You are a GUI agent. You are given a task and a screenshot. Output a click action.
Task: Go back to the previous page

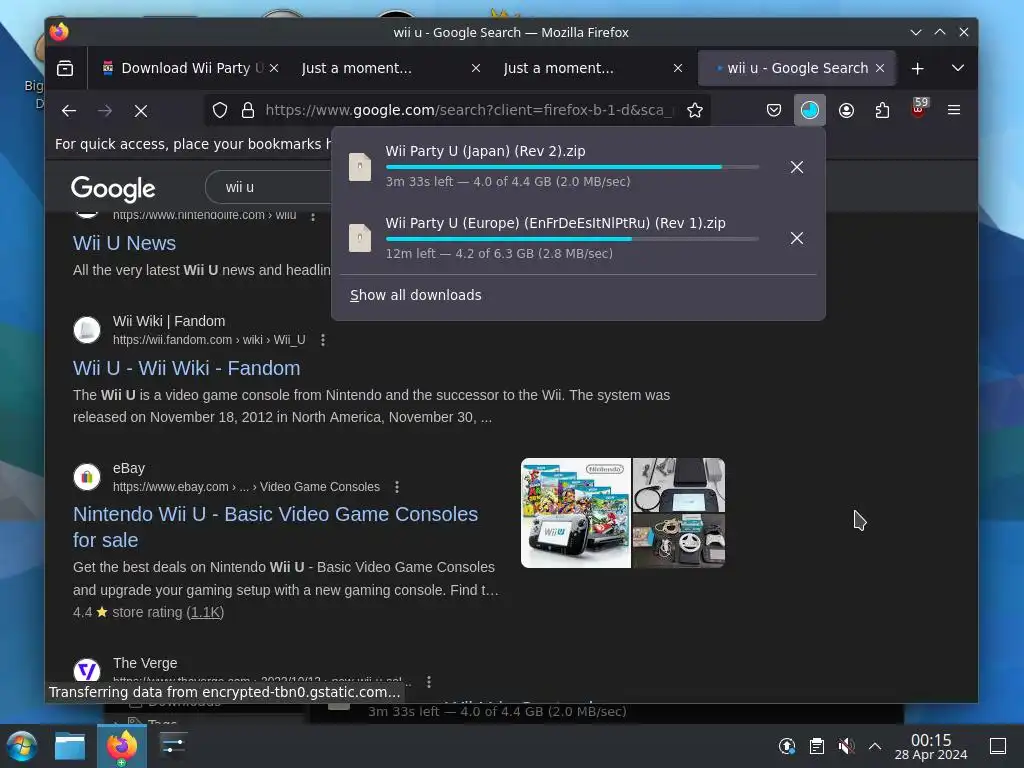point(69,110)
